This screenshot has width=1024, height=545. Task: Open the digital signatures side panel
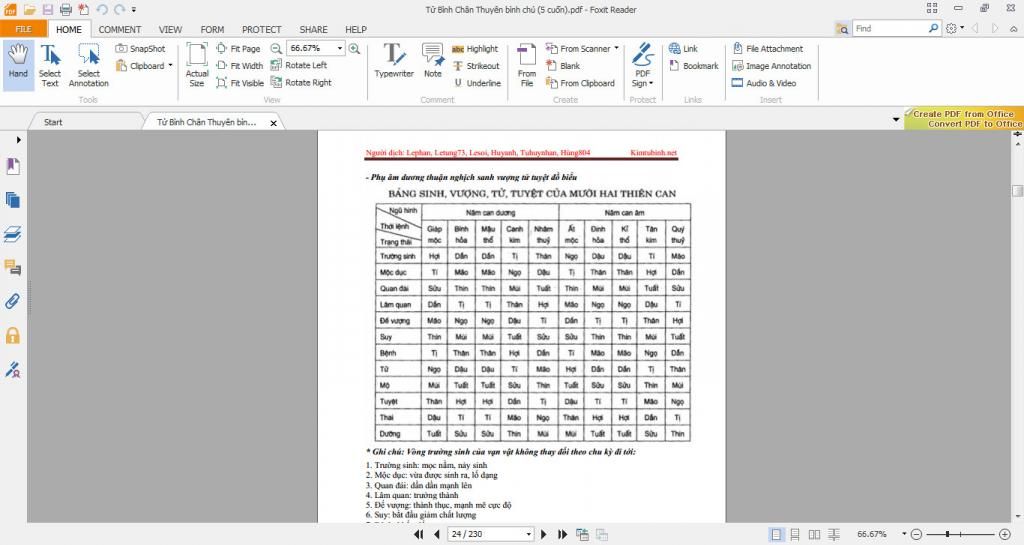[x=12, y=369]
